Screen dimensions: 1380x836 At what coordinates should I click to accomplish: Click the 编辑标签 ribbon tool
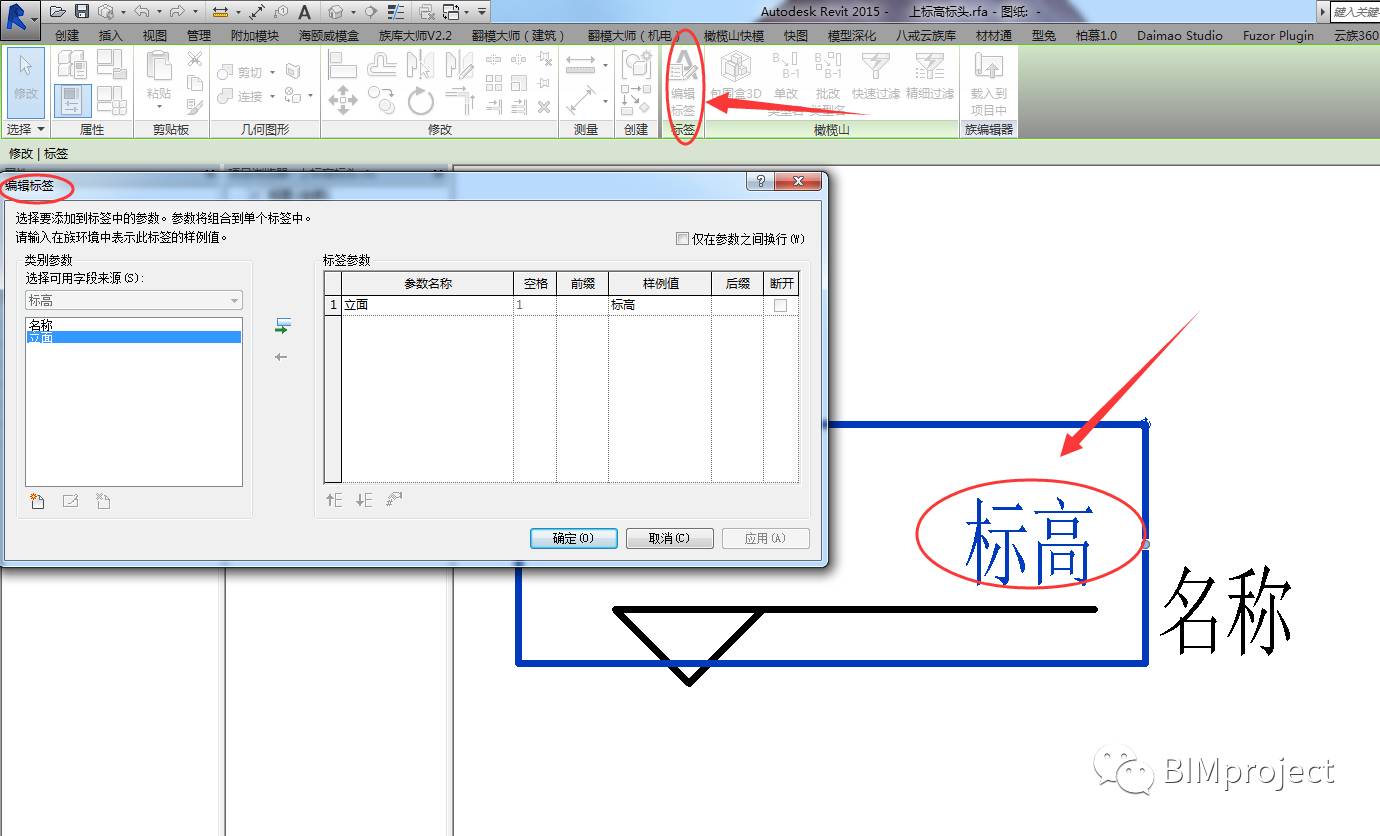click(683, 85)
